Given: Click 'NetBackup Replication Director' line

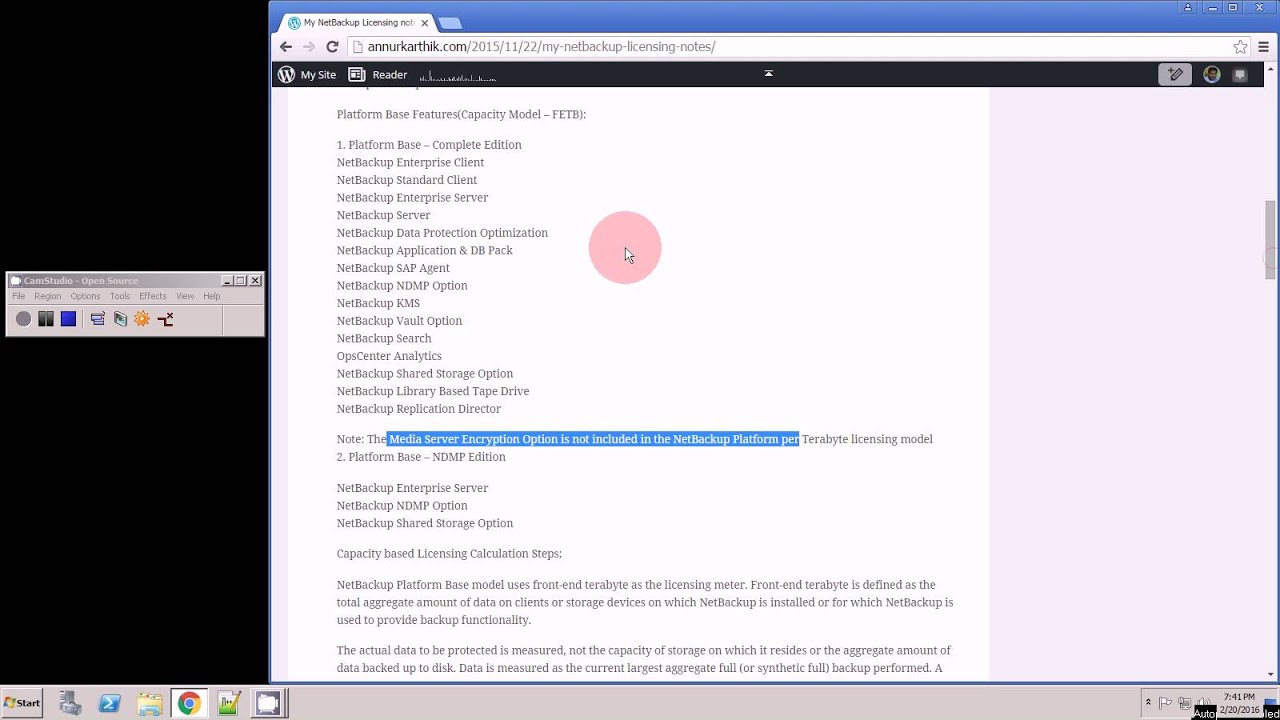Looking at the screenshot, I should (419, 409).
